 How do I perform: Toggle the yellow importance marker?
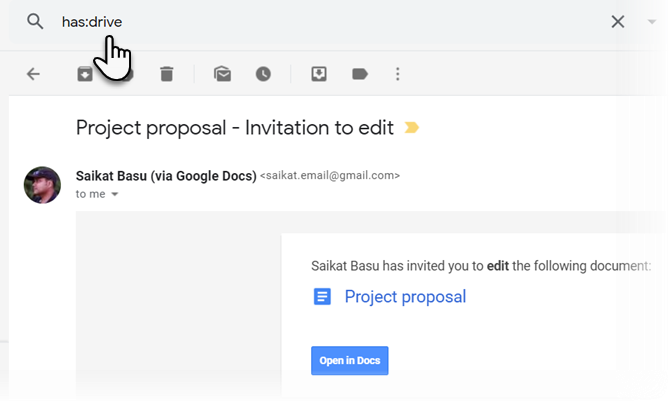411,128
